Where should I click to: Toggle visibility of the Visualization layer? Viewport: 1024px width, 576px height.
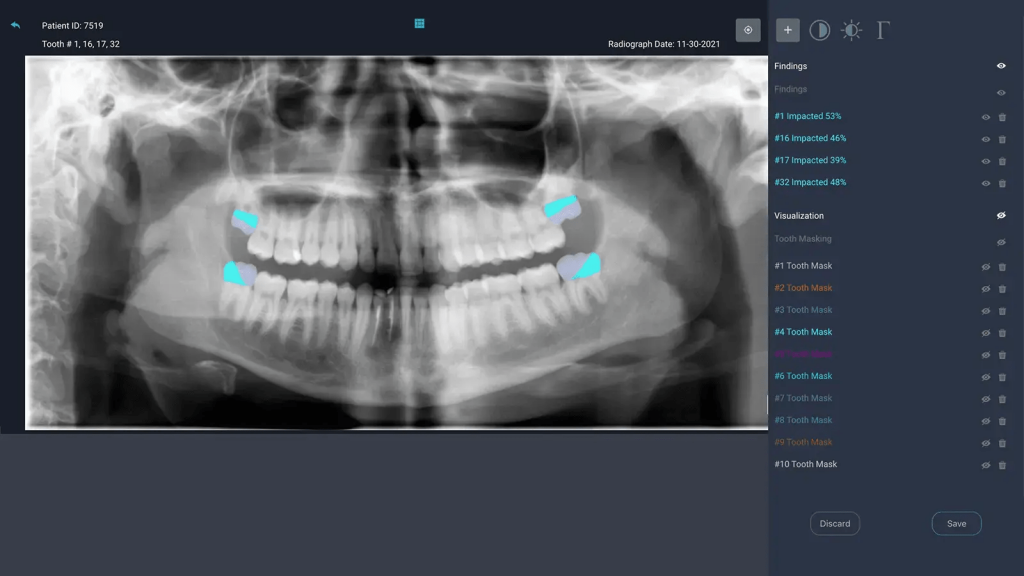(x=1000, y=215)
